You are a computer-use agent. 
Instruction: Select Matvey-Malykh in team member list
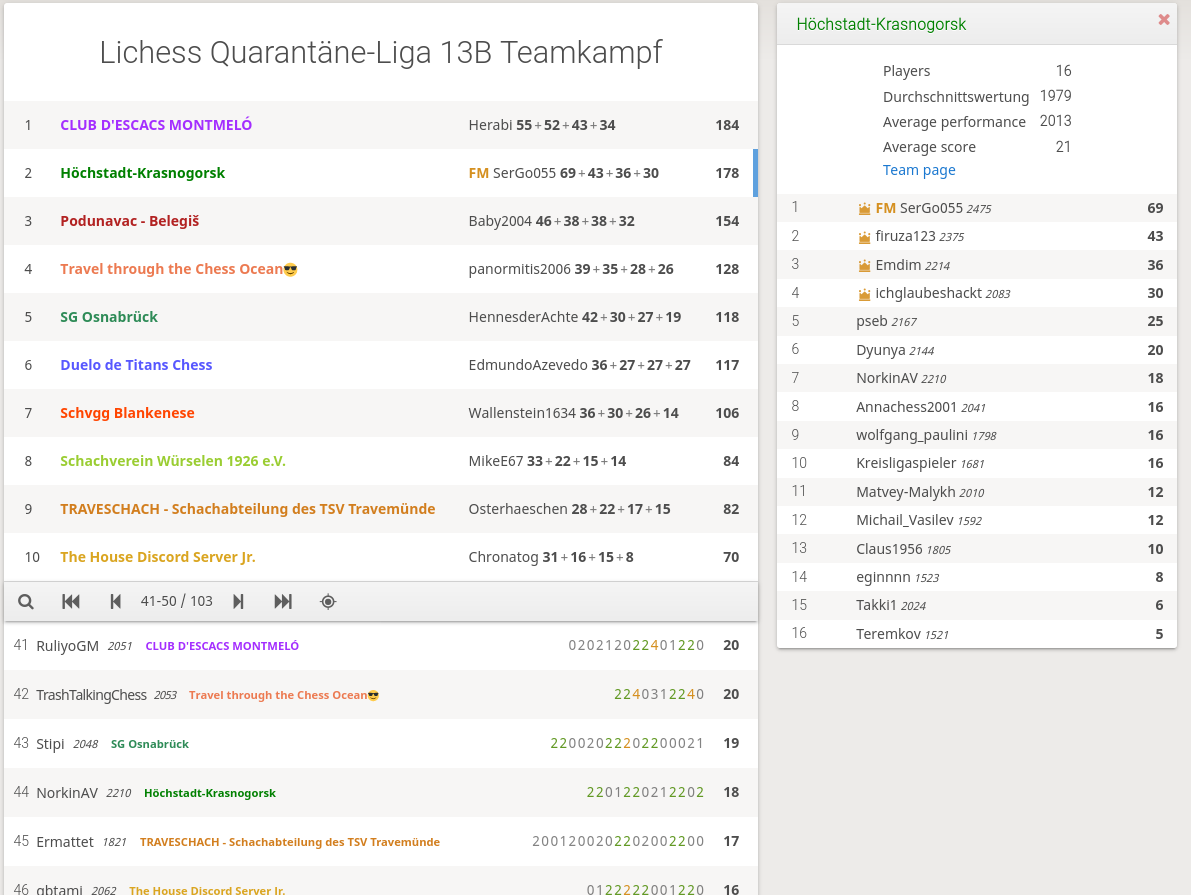(977, 492)
